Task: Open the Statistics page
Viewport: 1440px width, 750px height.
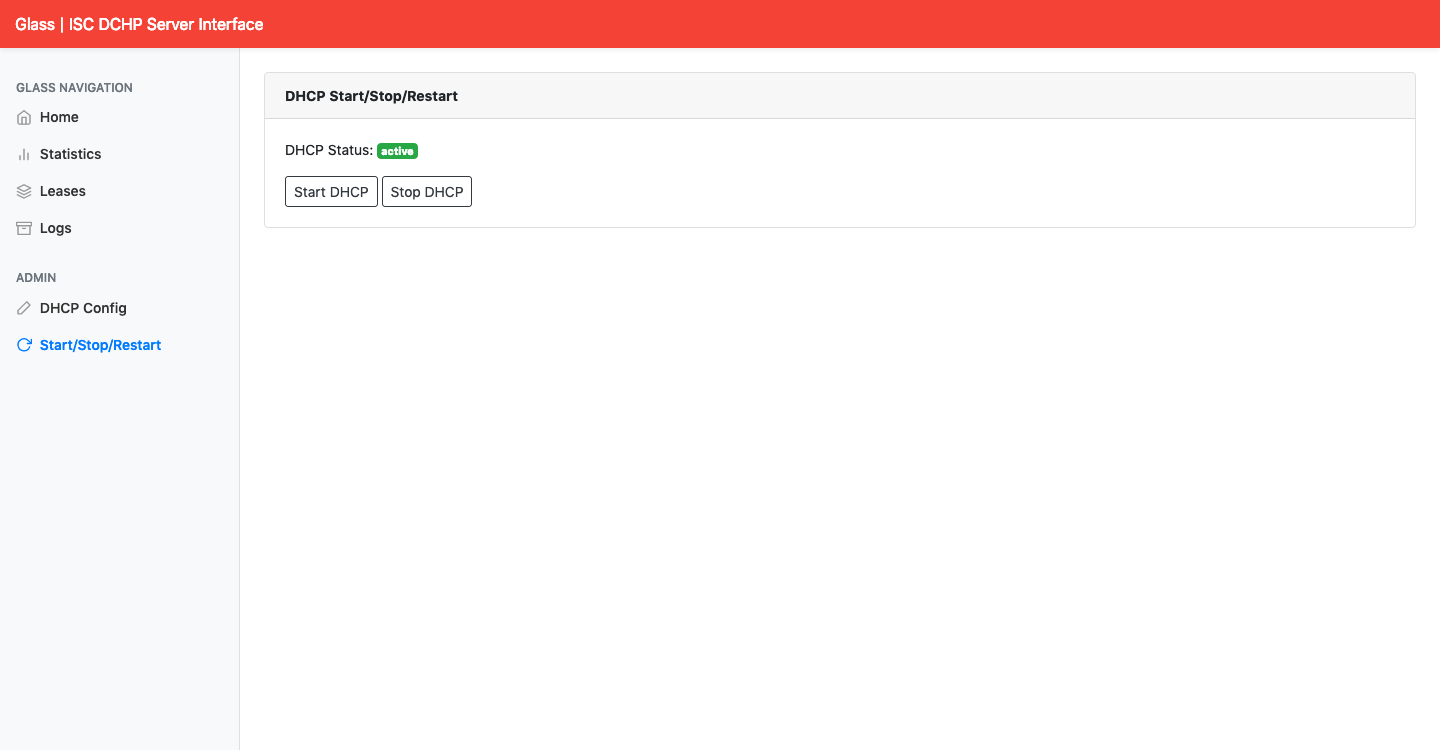Action: 70,154
